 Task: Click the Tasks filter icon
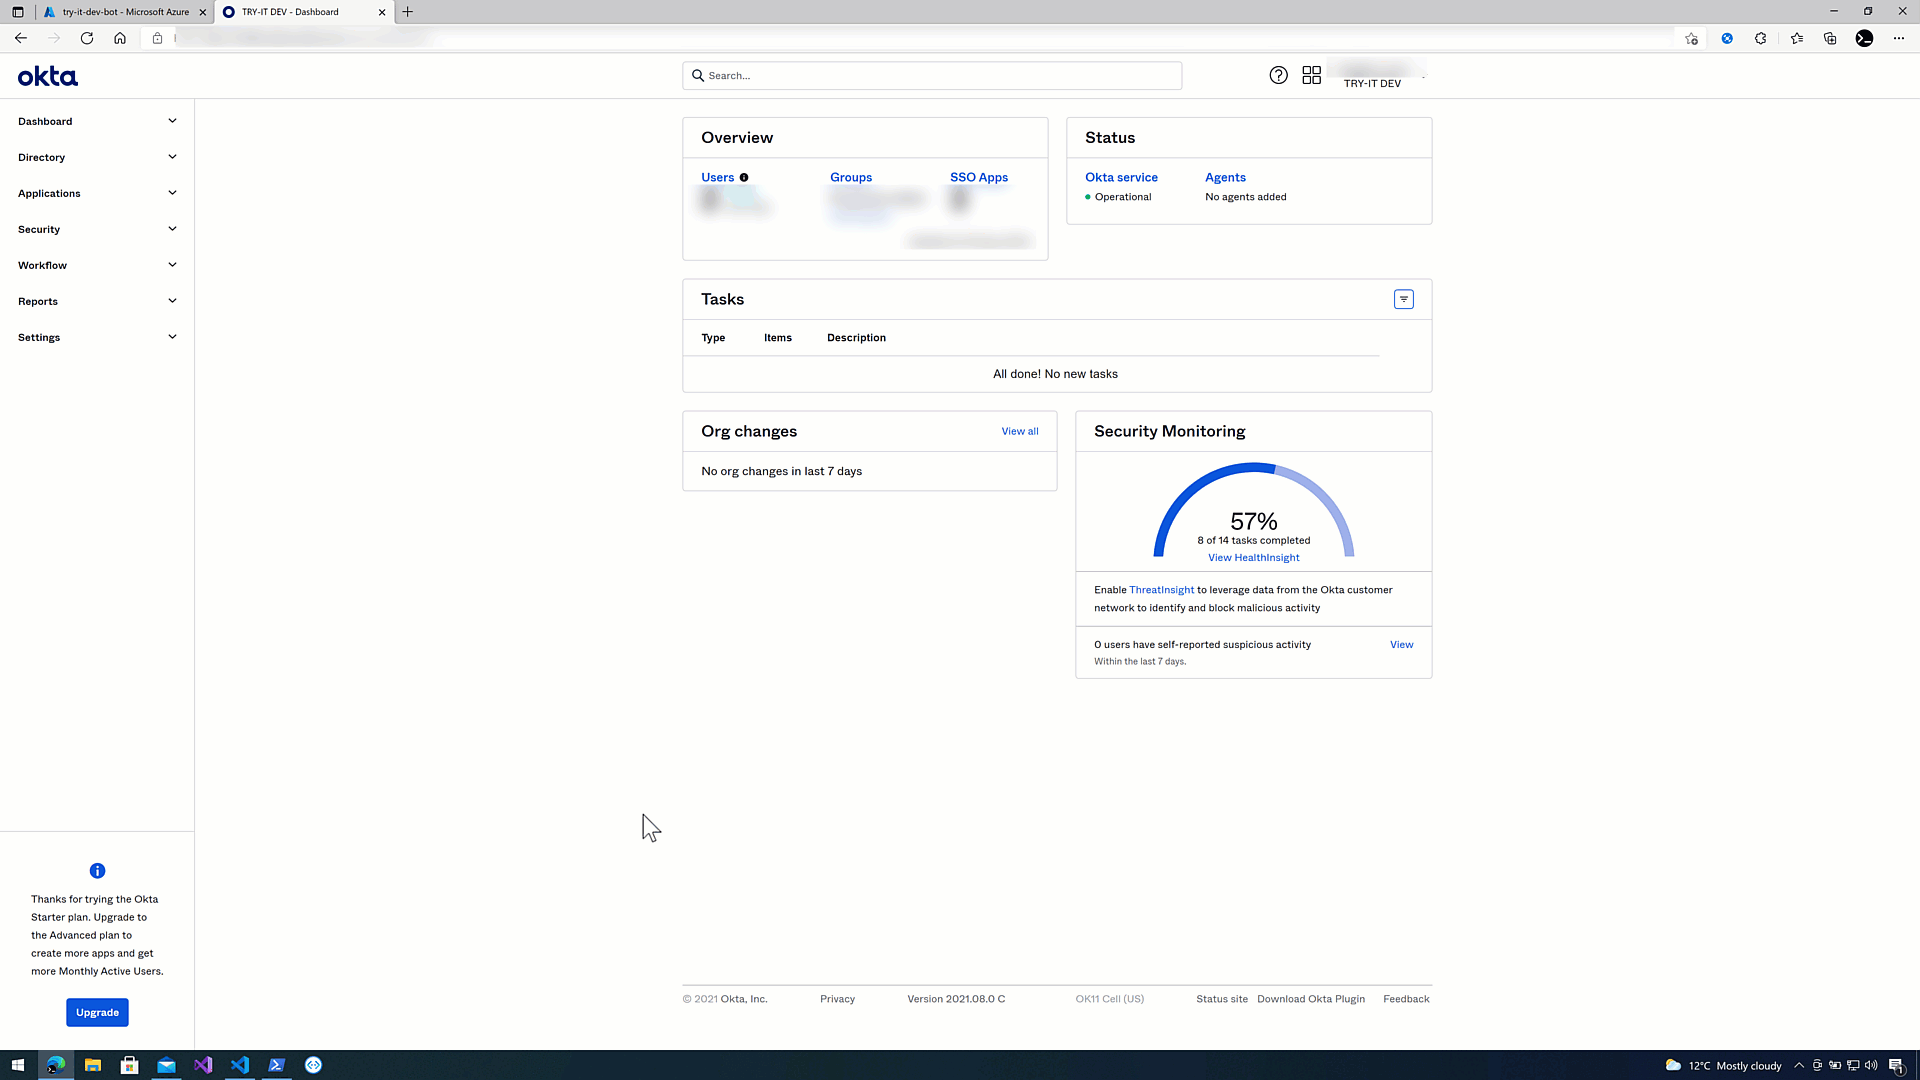(x=1403, y=299)
